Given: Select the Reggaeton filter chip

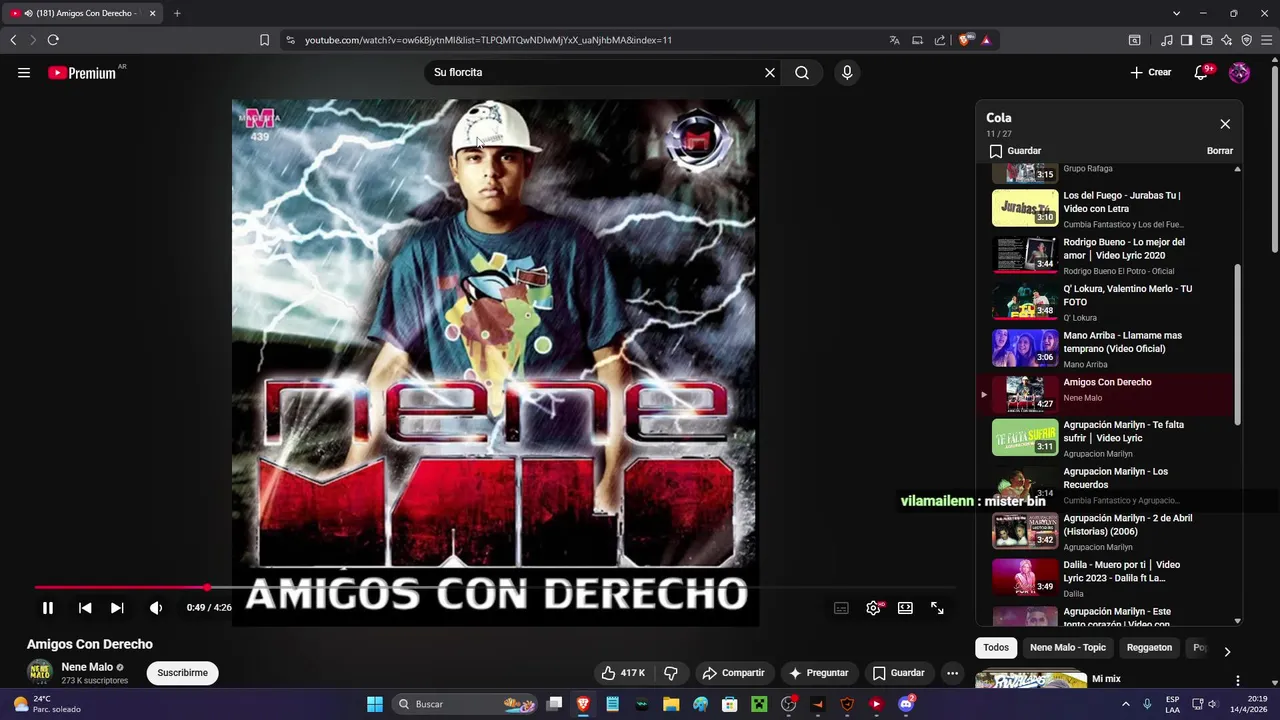Looking at the screenshot, I should (1149, 647).
